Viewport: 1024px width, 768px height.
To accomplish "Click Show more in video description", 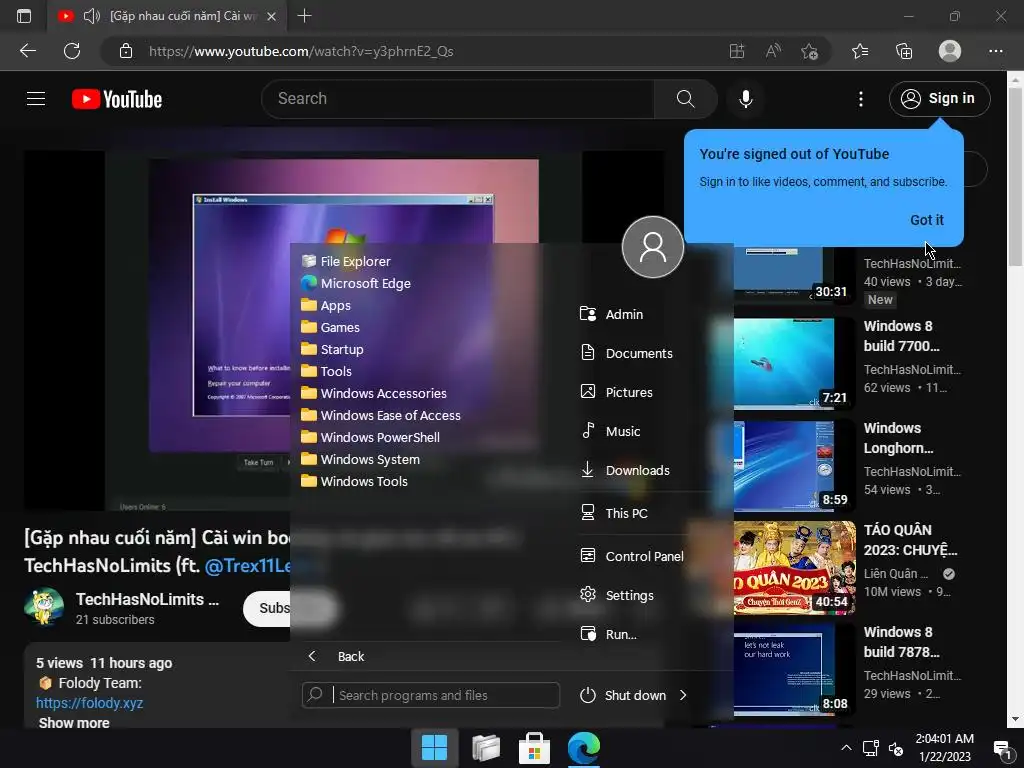I will [74, 723].
